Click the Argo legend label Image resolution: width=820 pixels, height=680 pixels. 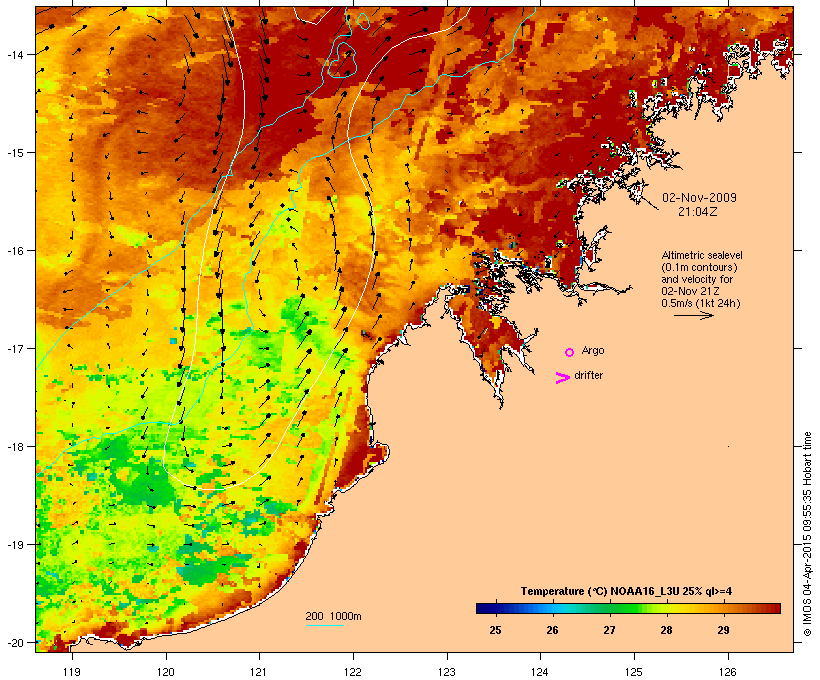tap(593, 350)
